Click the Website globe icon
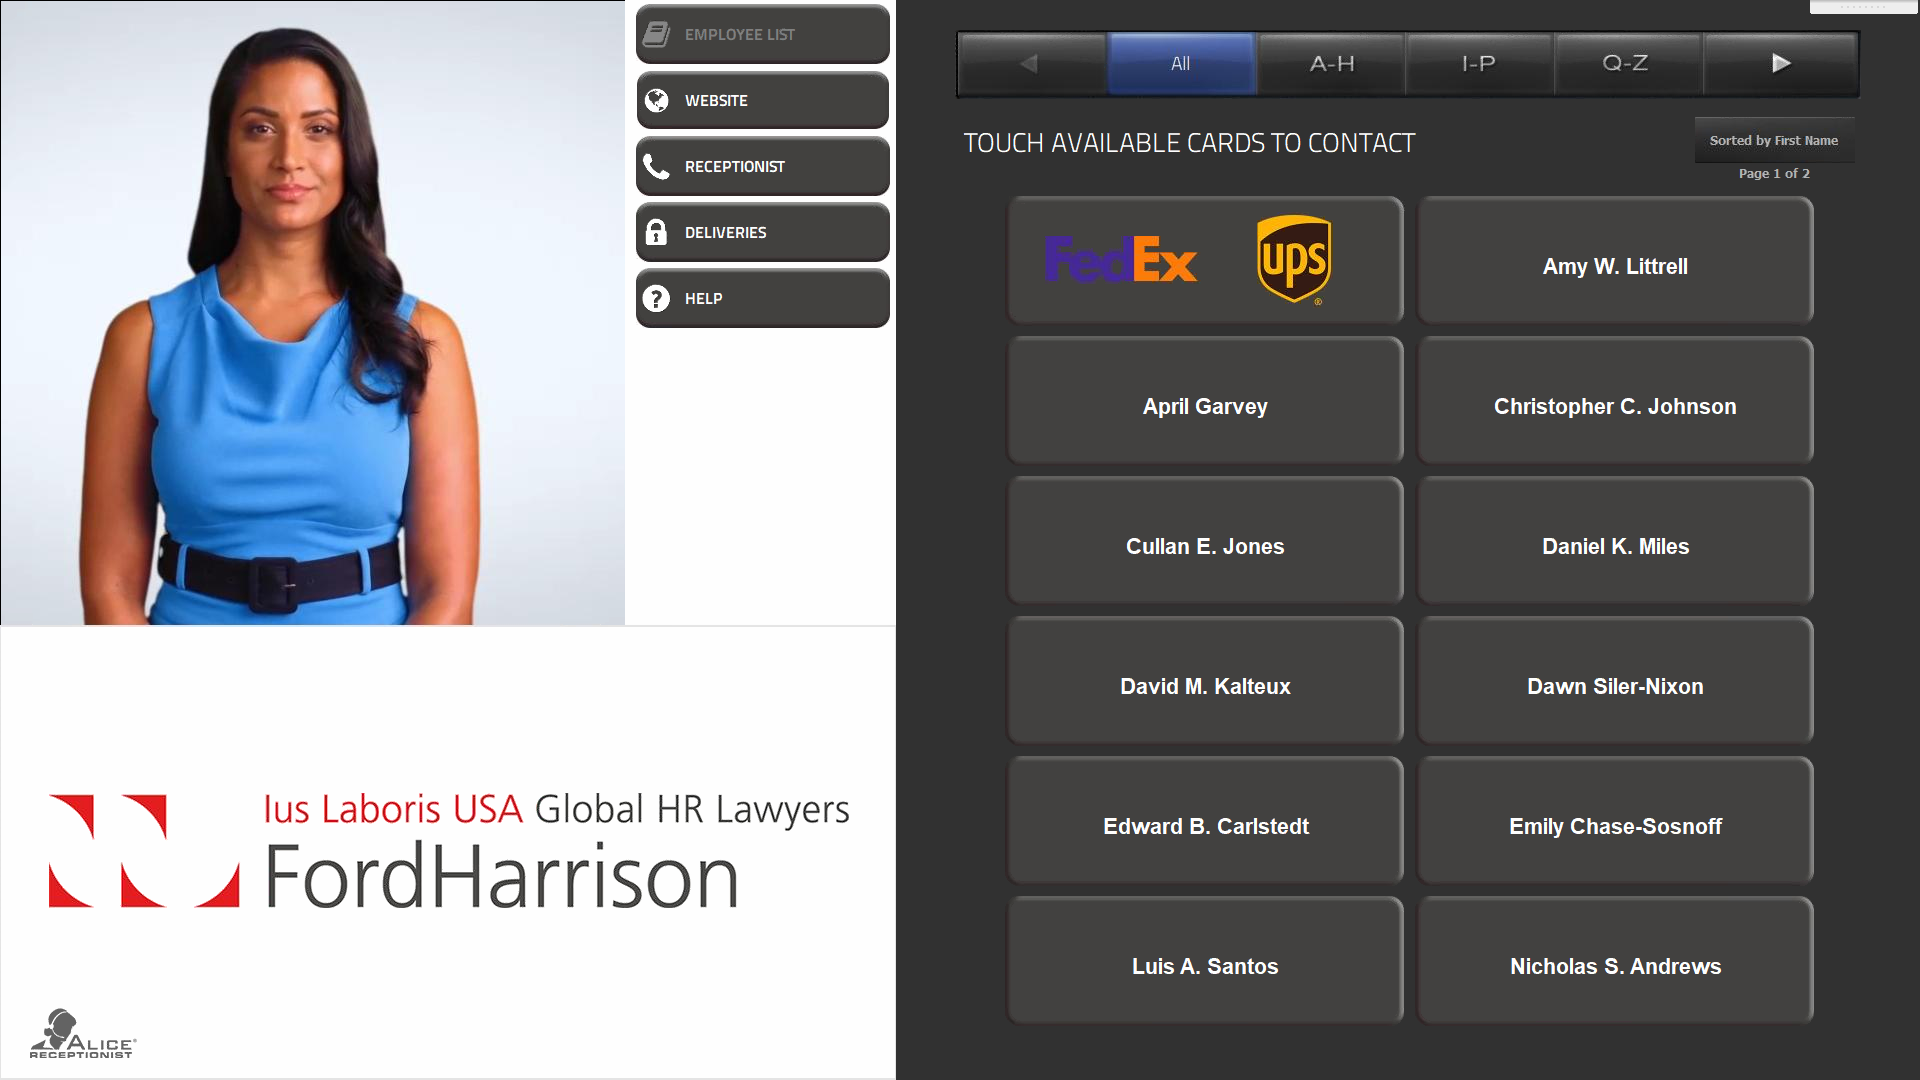 tap(656, 100)
